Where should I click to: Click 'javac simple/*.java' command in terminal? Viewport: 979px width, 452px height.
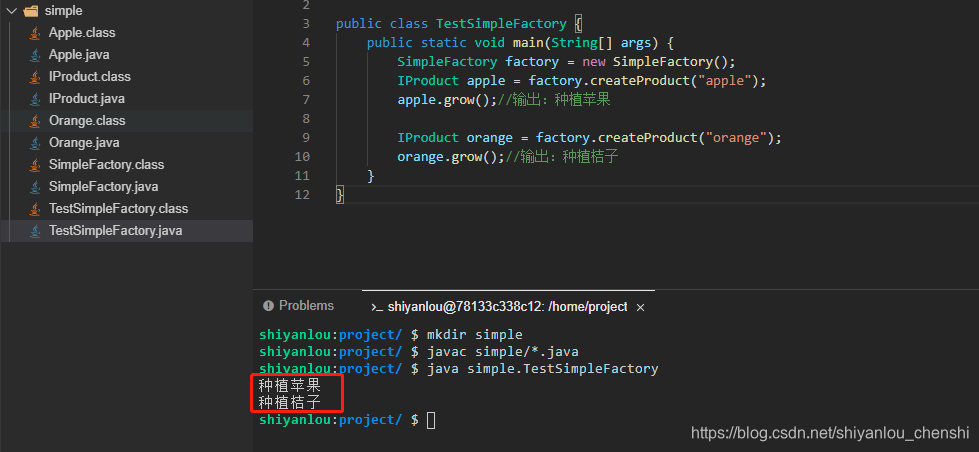click(503, 352)
